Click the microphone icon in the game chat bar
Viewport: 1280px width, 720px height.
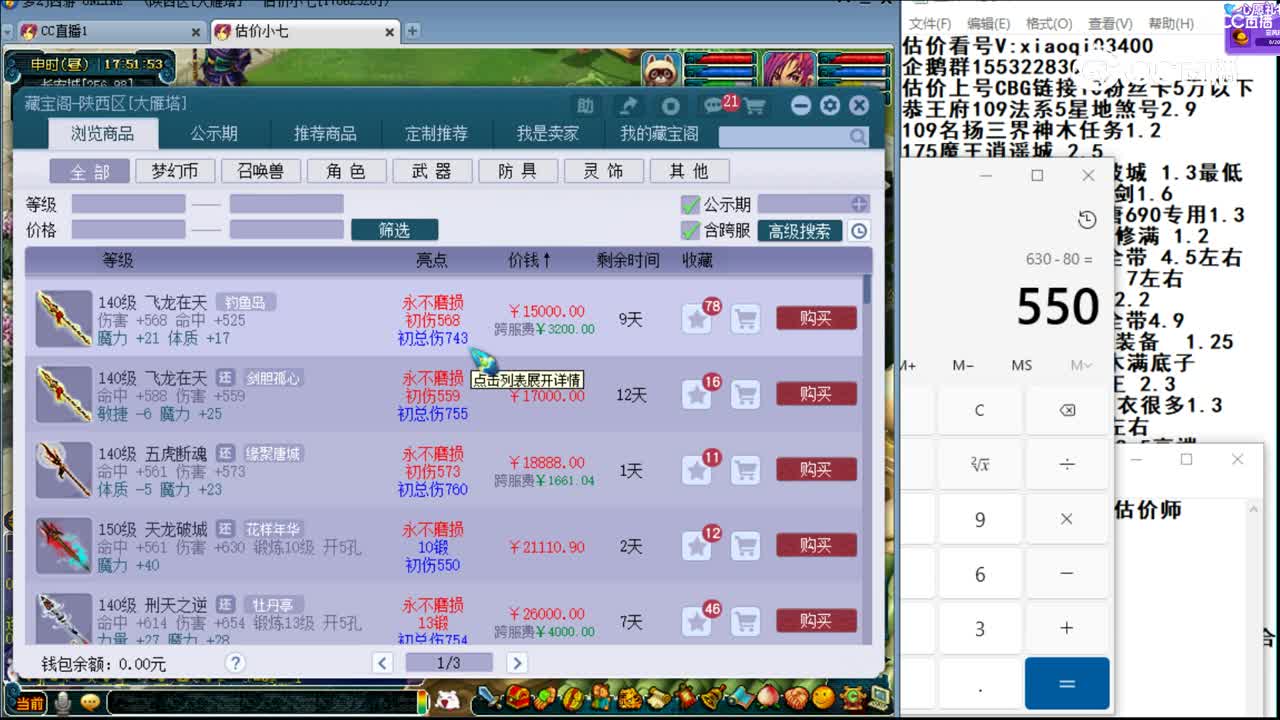(x=63, y=703)
